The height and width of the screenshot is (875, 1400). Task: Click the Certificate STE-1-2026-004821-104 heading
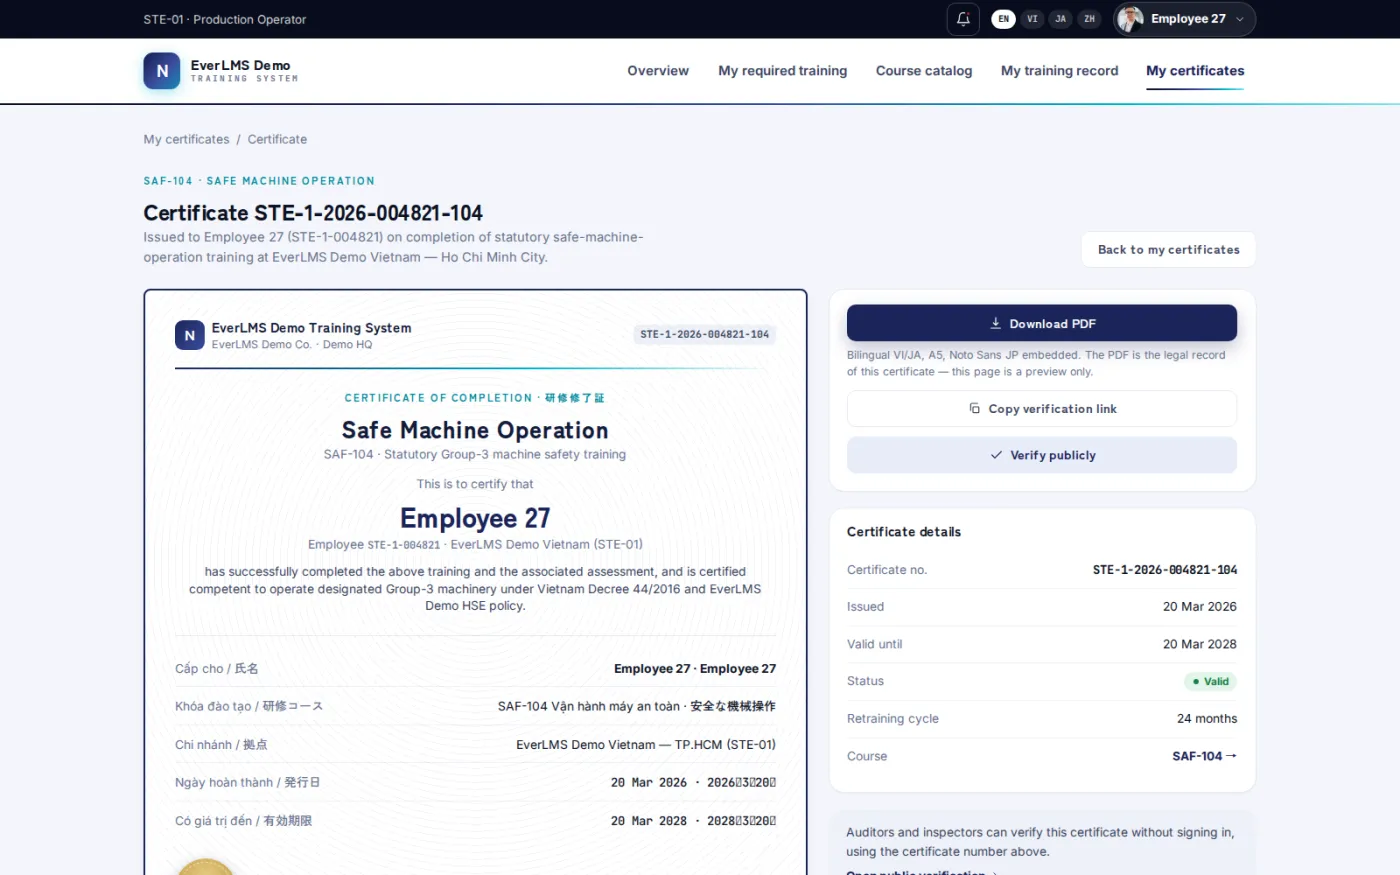tap(313, 213)
